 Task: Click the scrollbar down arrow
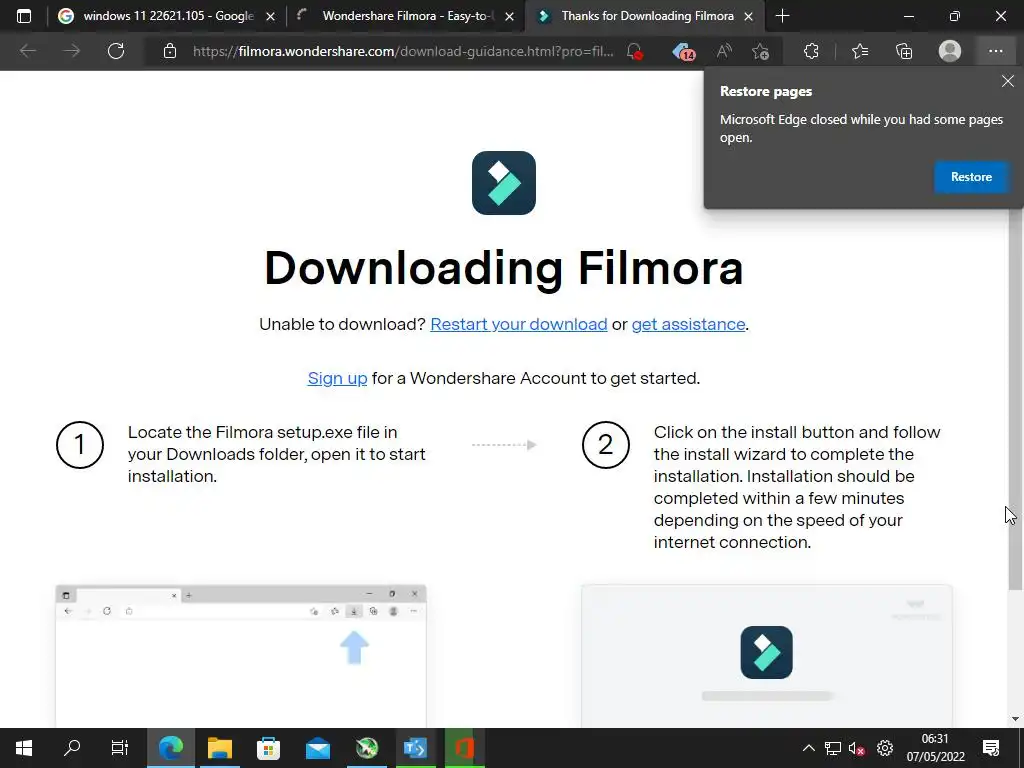[x=1015, y=719]
